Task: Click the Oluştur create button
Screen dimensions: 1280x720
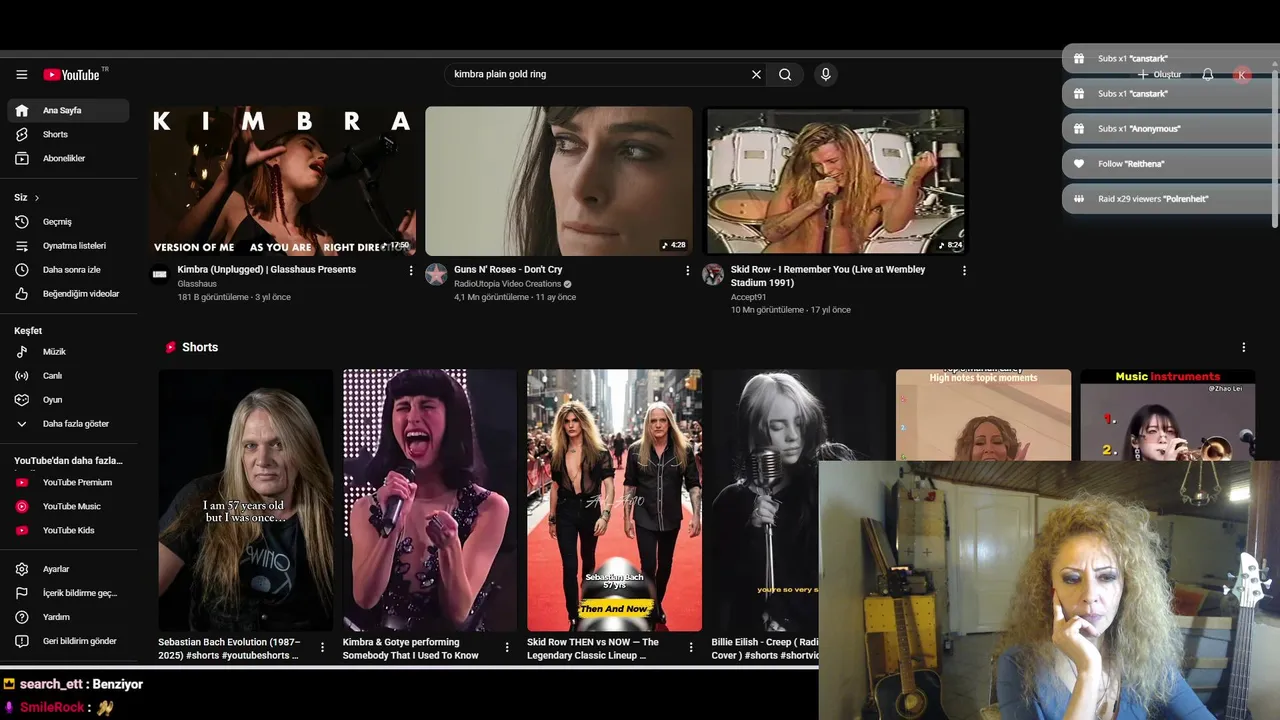Action: coord(1159,75)
